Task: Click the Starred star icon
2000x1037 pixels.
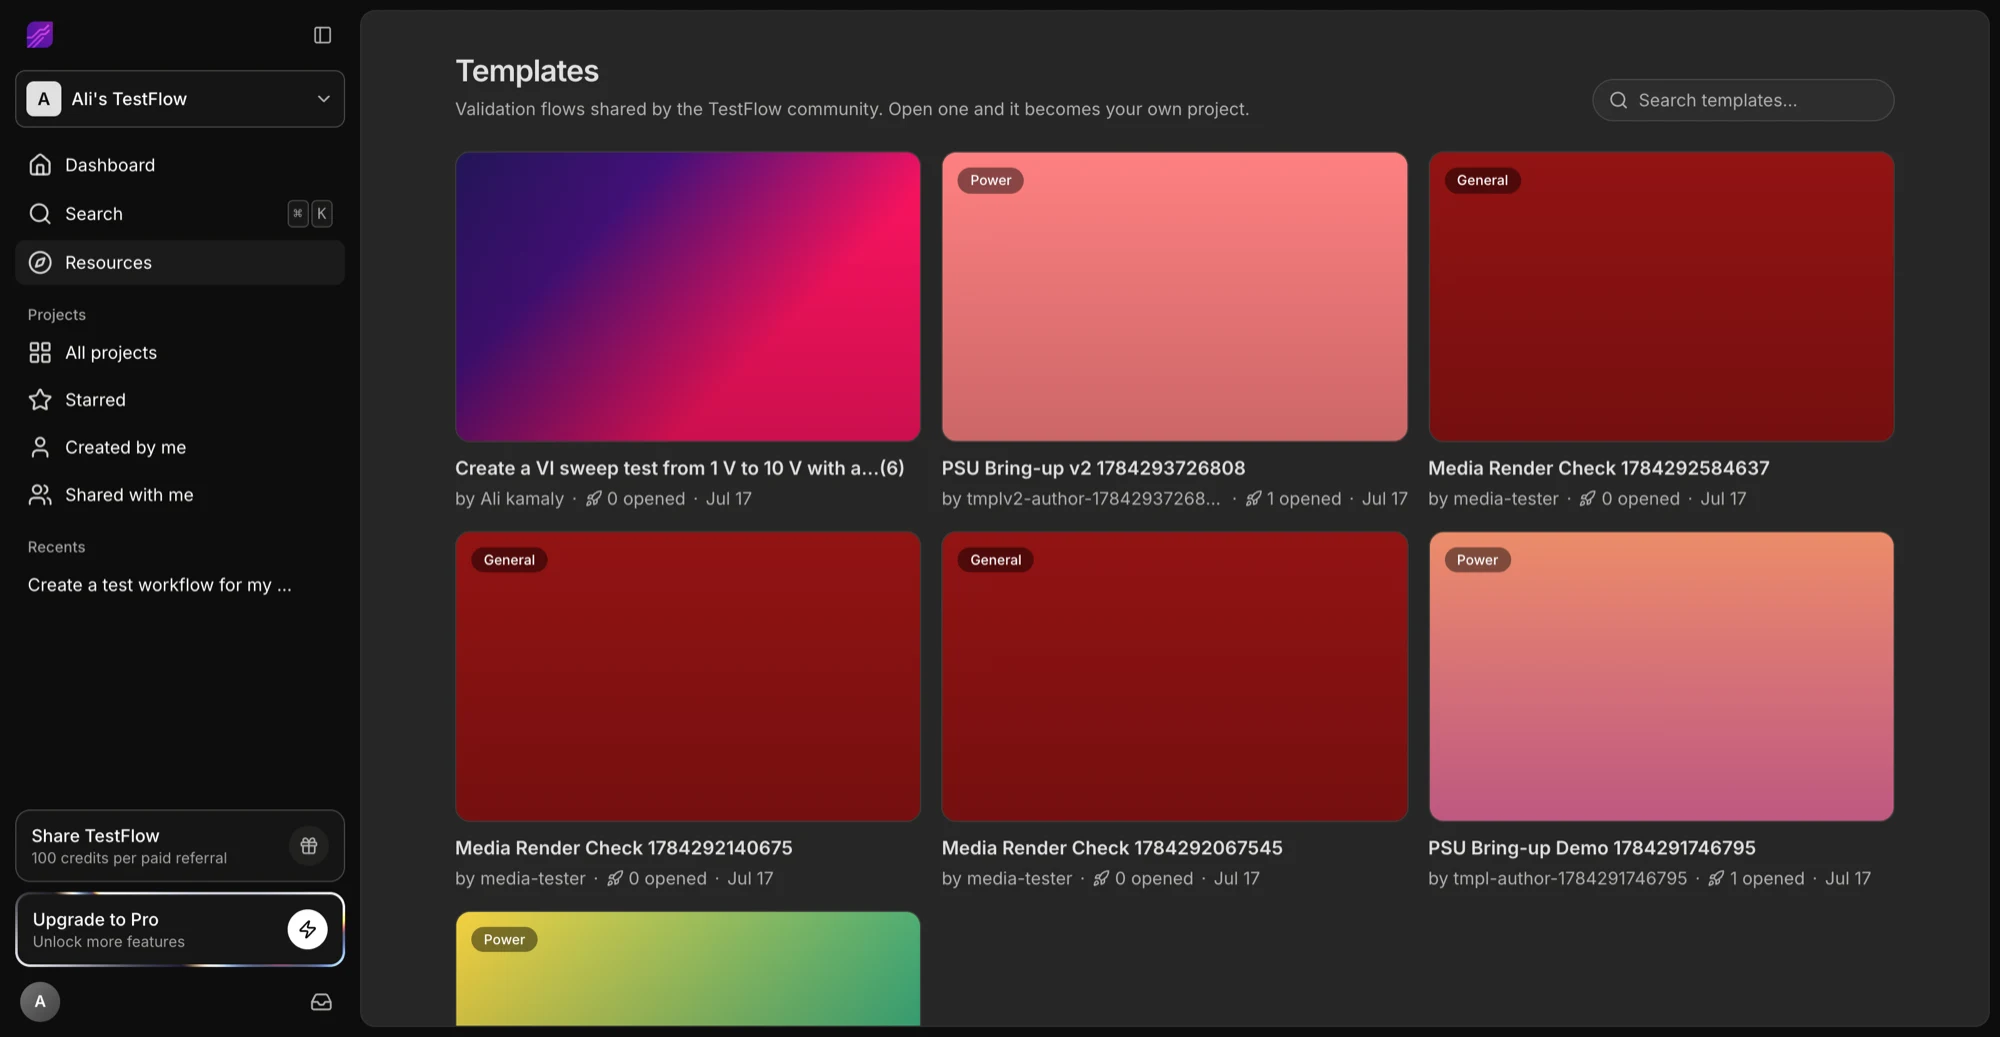Action: click(x=40, y=400)
